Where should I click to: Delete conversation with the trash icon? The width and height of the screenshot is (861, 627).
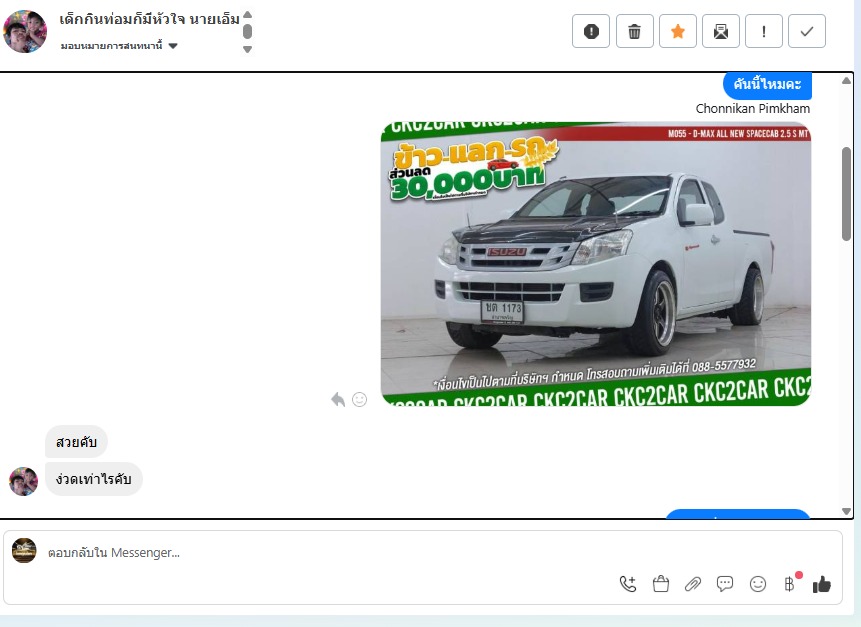634,31
